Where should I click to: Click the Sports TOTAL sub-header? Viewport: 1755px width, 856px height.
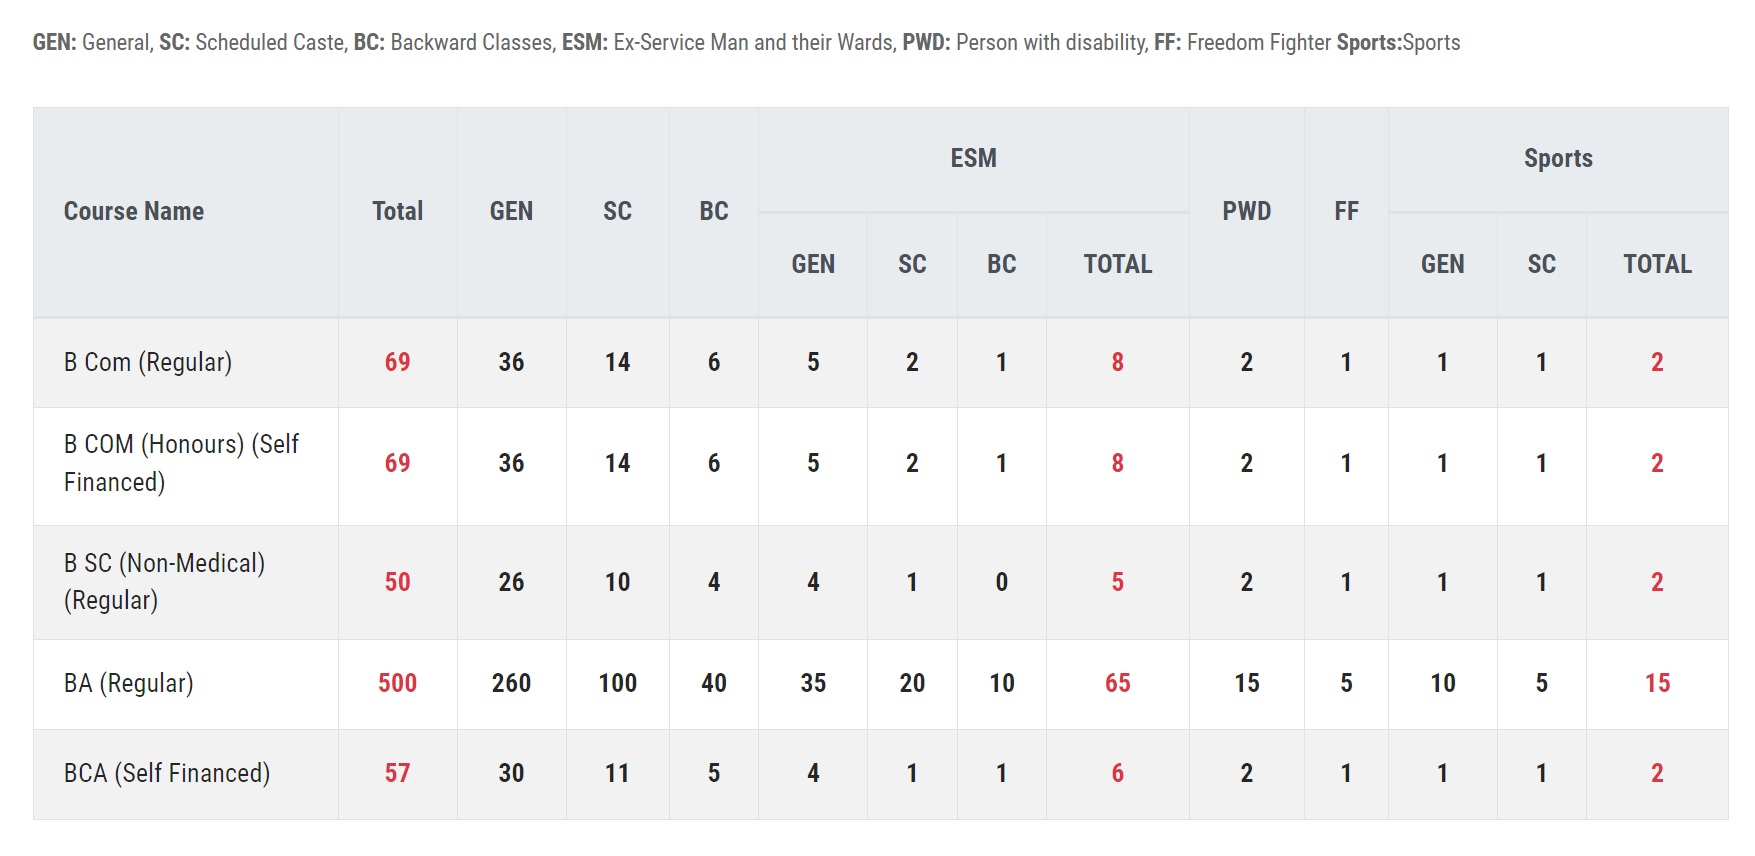click(1658, 264)
